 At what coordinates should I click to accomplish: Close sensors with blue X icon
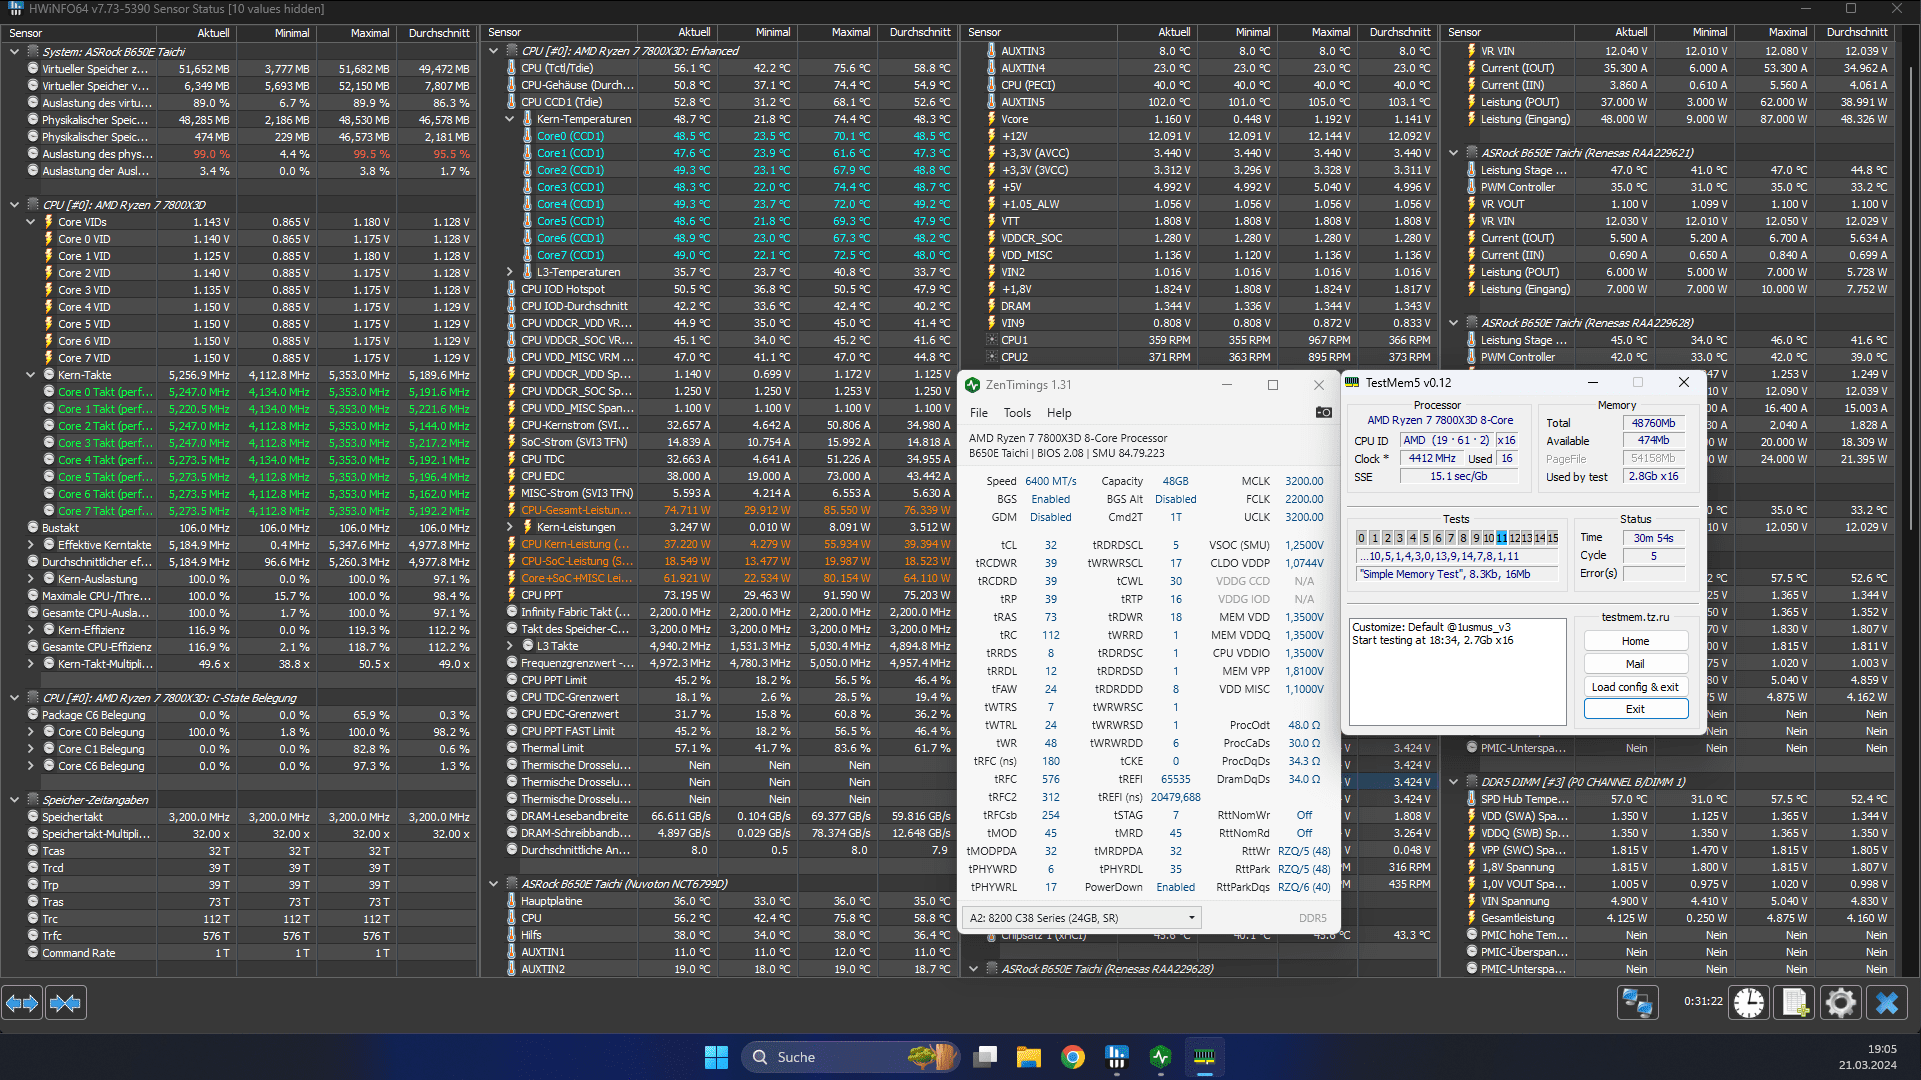click(1887, 1002)
